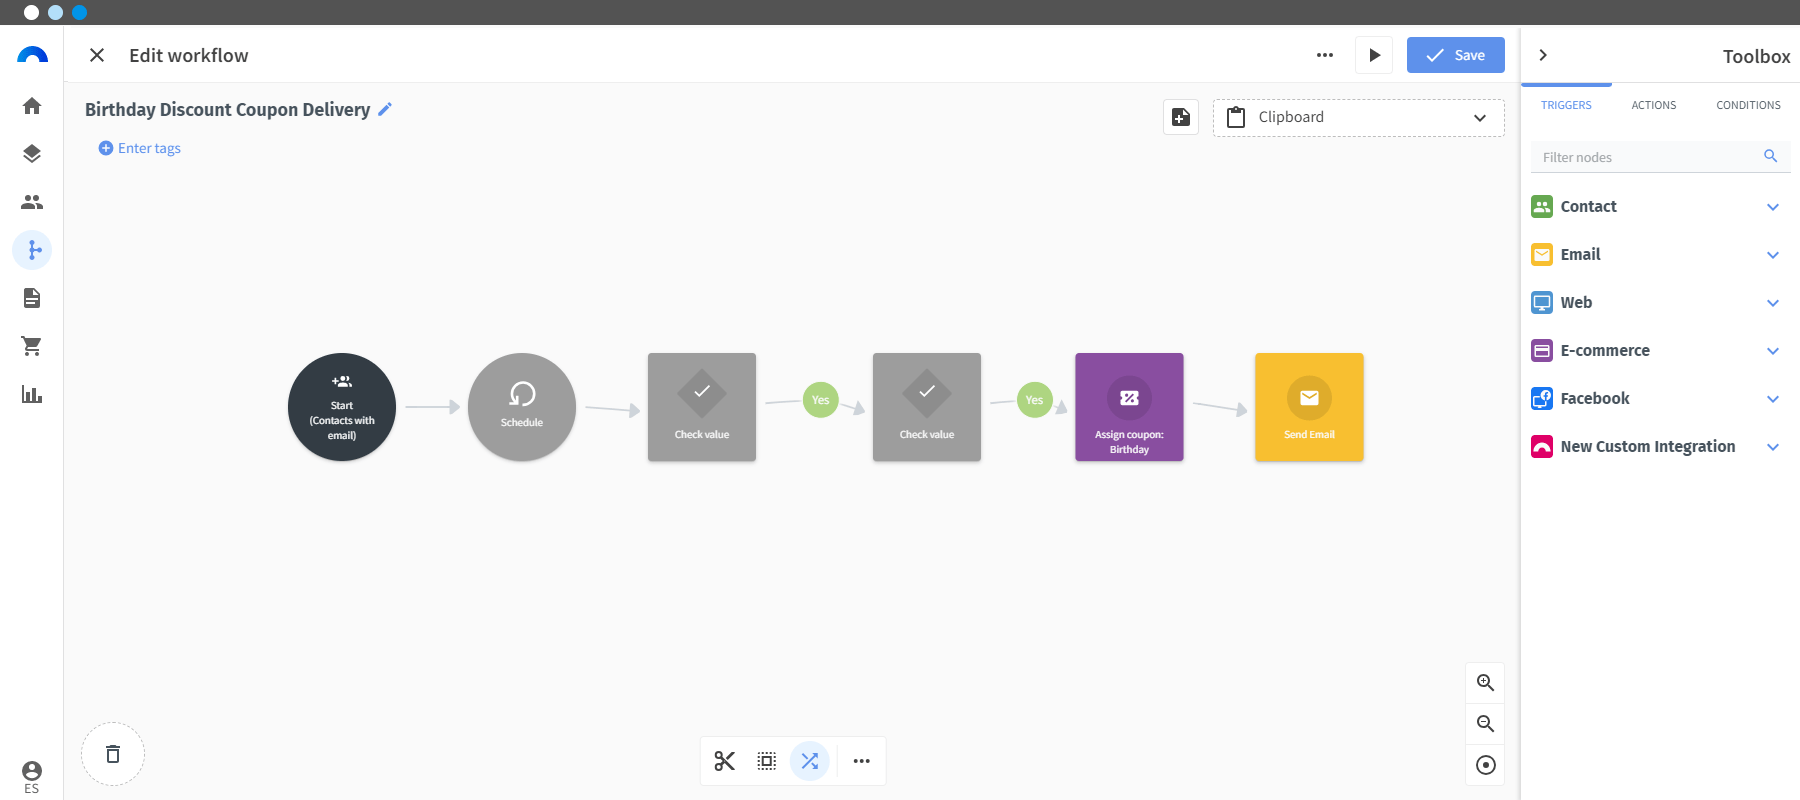This screenshot has height=800, width=1800.
Task: Click the select-all nodes icon
Action: 767,761
